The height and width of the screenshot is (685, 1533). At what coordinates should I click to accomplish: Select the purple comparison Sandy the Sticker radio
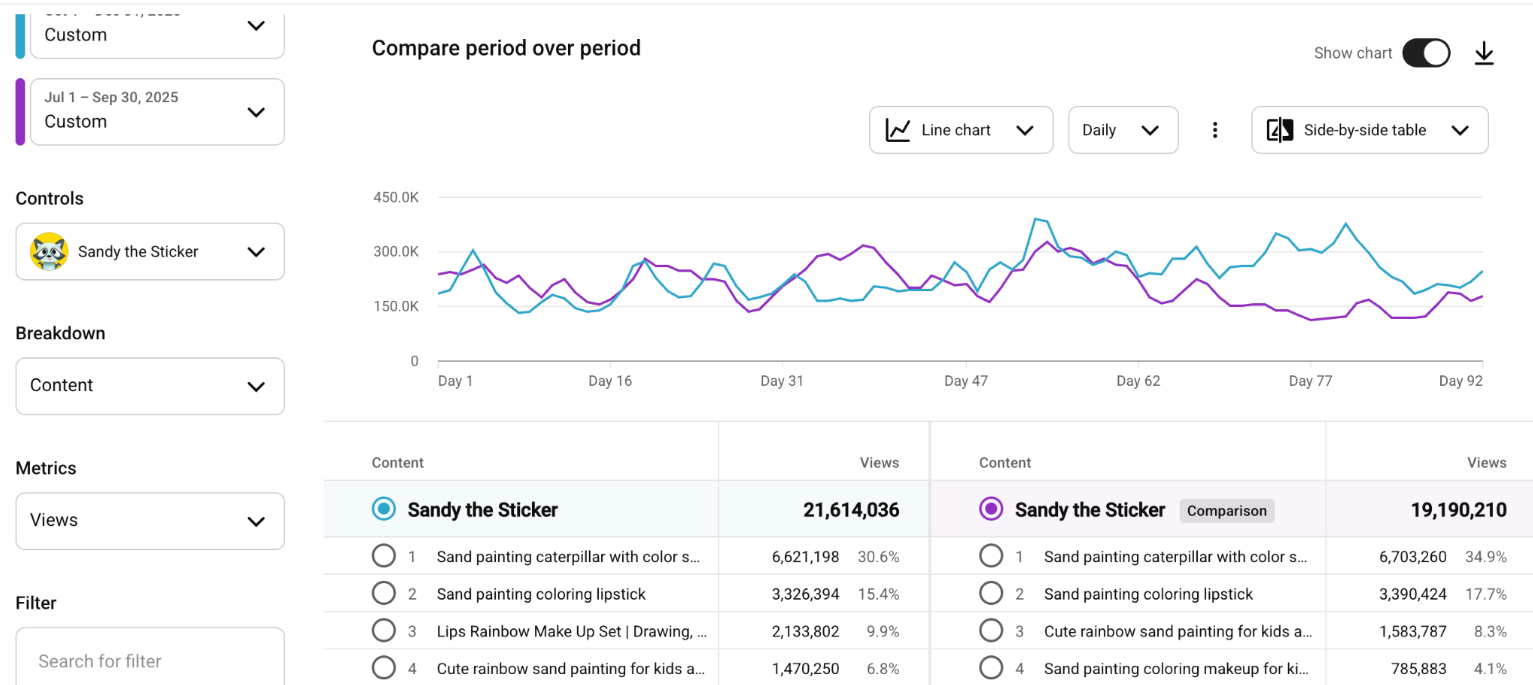coord(991,509)
